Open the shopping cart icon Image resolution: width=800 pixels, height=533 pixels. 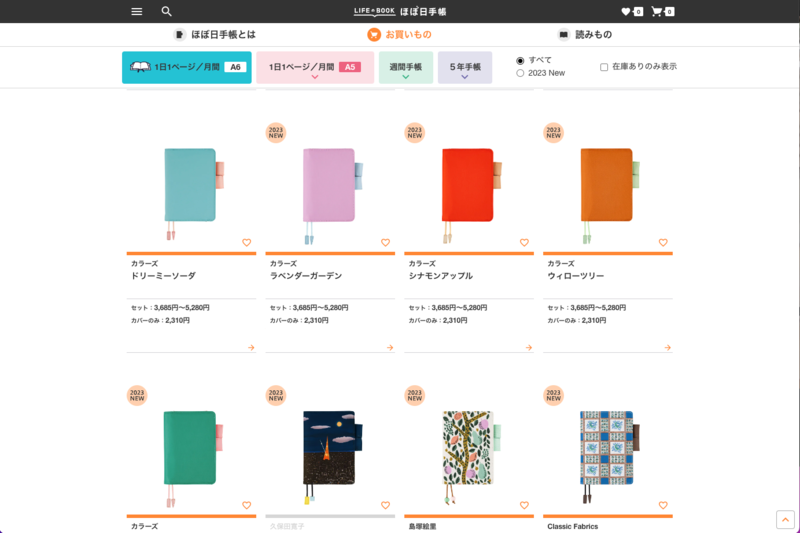point(662,11)
